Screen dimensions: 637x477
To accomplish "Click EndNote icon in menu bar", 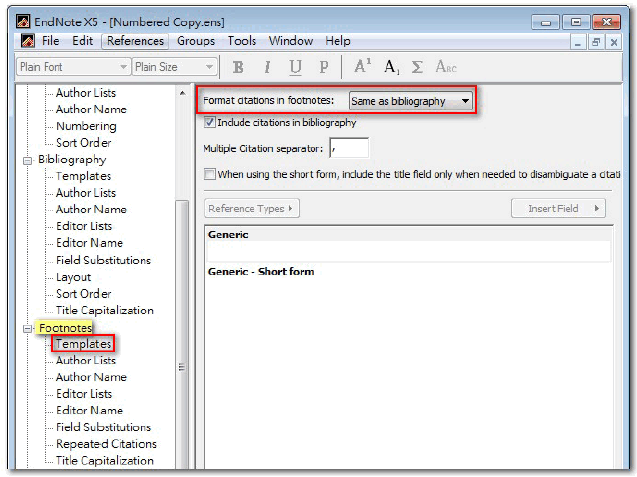I will (28, 41).
